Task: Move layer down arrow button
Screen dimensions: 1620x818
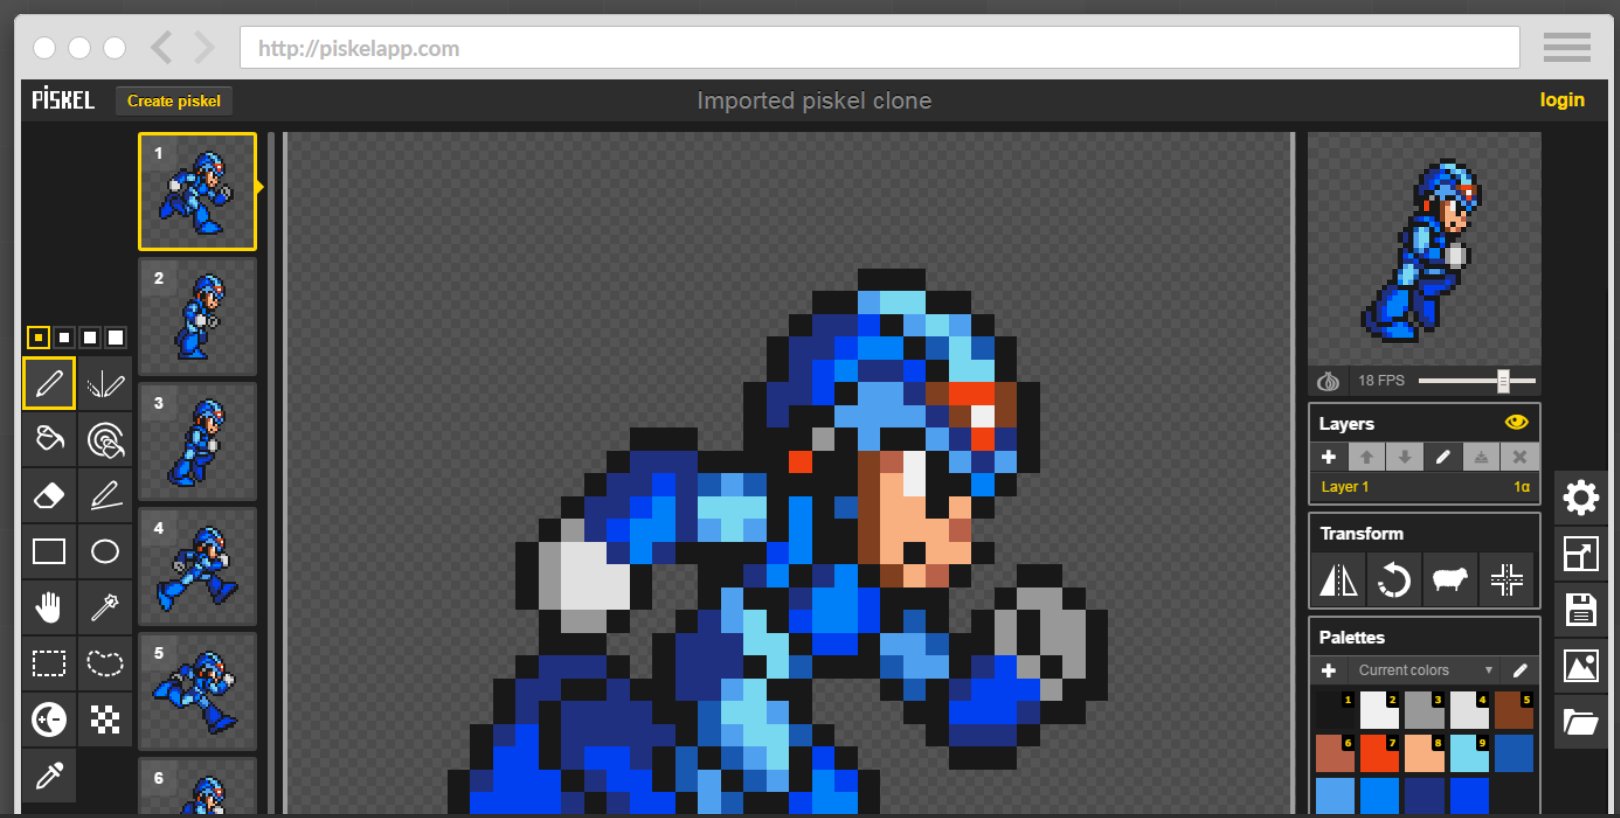Action: click(x=1404, y=457)
